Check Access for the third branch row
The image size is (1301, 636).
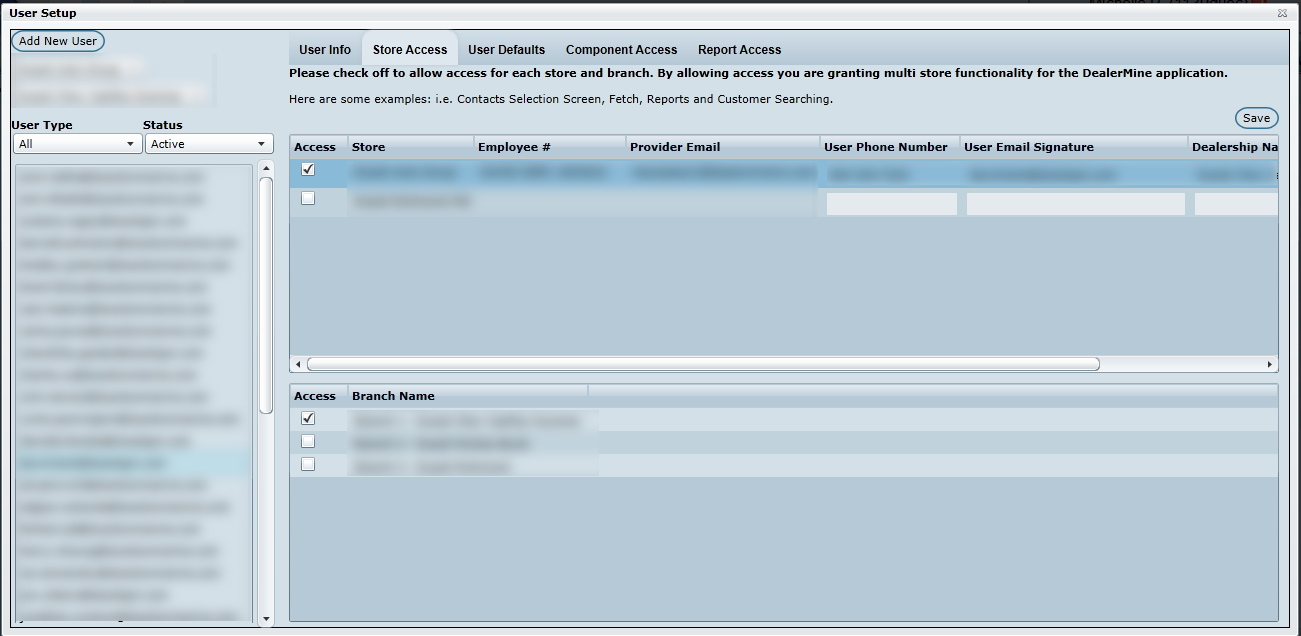[x=308, y=464]
